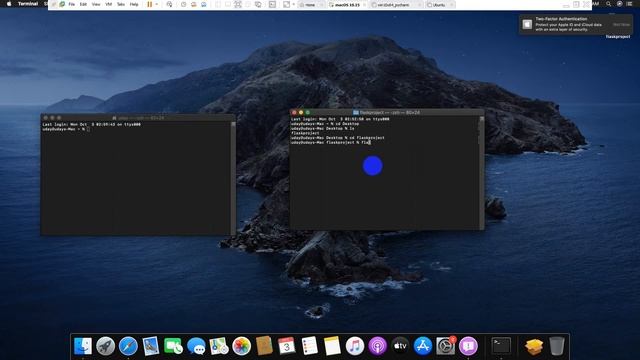Open the VMware Tabs menu

tap(121, 4)
